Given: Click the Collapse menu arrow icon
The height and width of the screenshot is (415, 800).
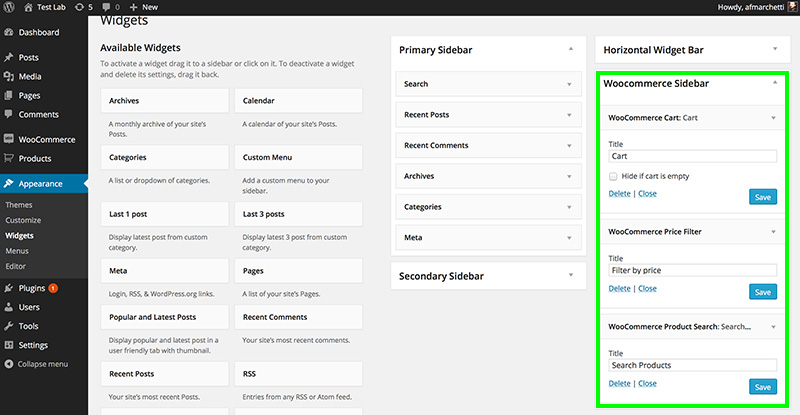Looking at the screenshot, I should point(9,364).
